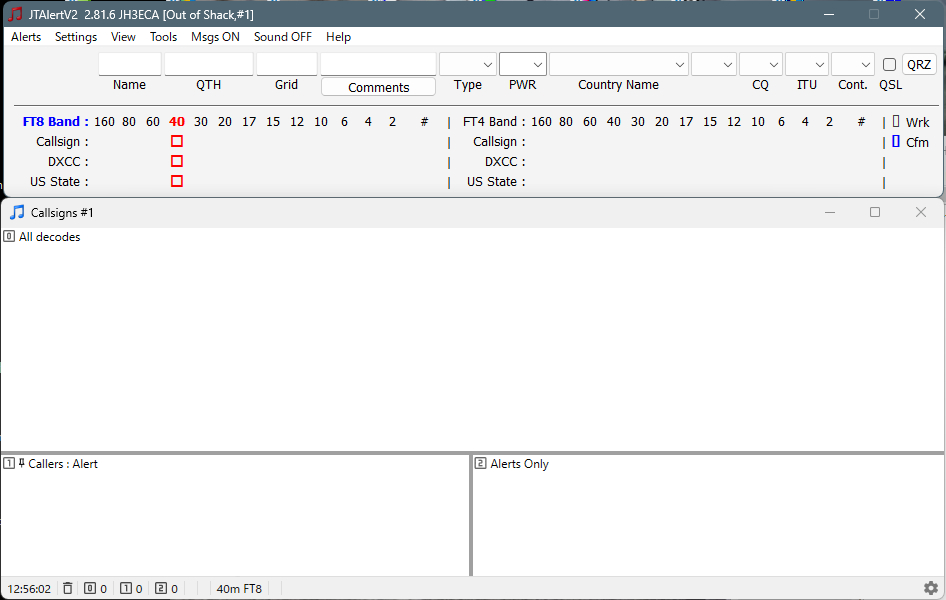Screen dimensions: 946x600
Task: Open the settings gear in Callsigns window
Action: (x=930, y=588)
